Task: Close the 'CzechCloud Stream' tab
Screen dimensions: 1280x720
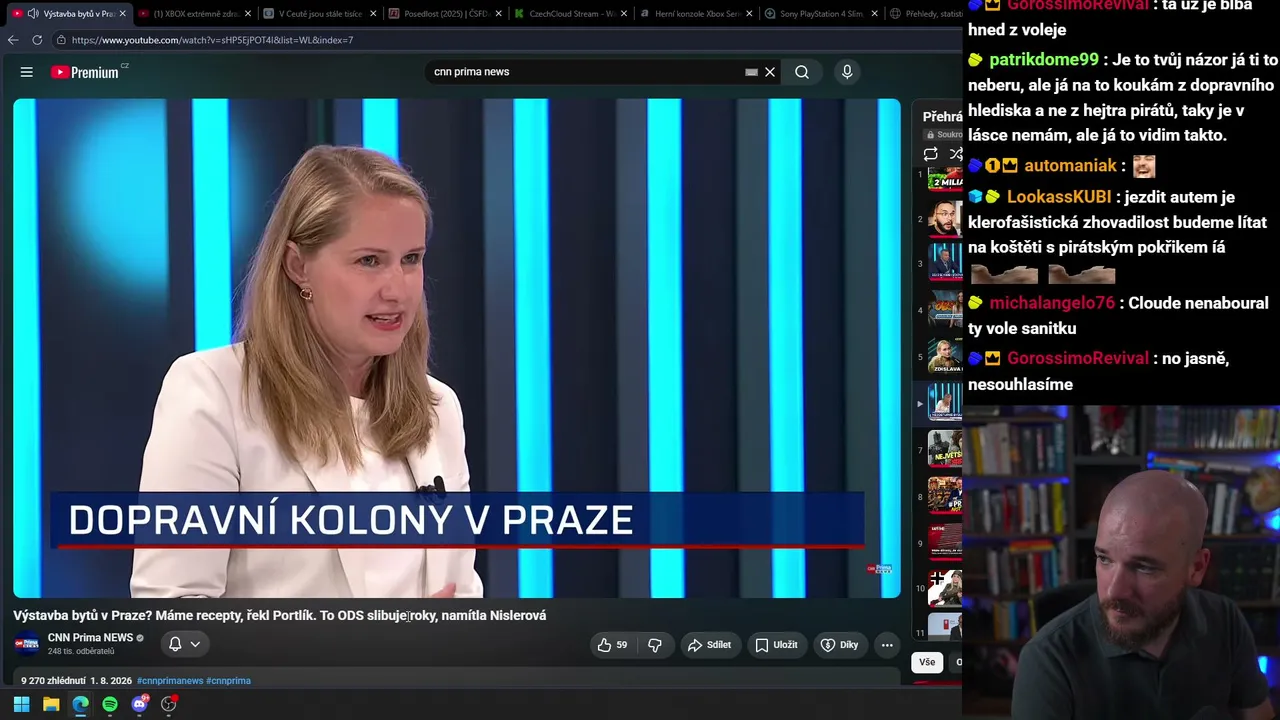Action: [x=623, y=14]
